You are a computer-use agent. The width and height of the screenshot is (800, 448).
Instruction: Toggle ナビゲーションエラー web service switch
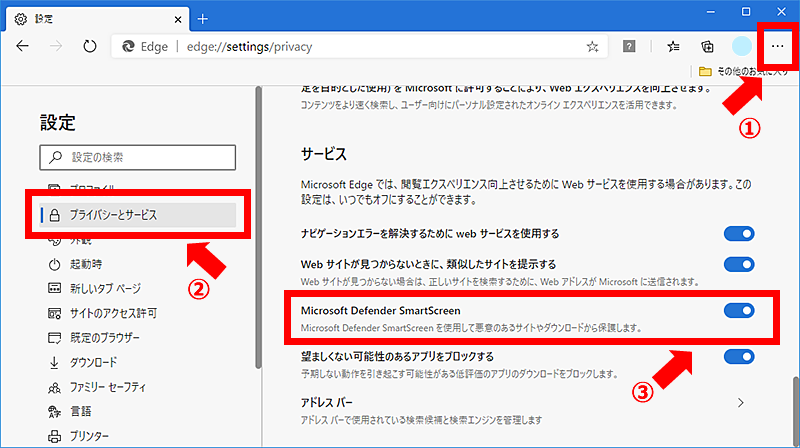[739, 234]
